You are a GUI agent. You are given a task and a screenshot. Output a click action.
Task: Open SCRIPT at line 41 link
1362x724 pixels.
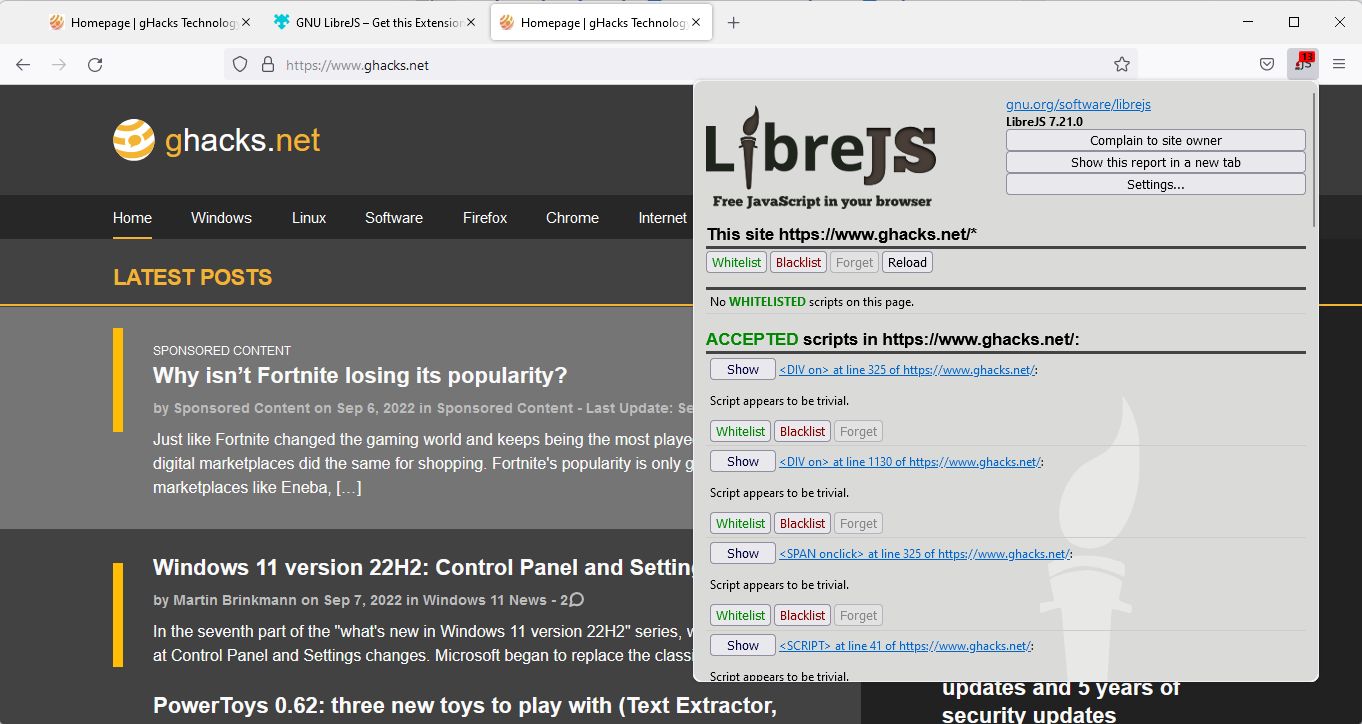coord(905,646)
